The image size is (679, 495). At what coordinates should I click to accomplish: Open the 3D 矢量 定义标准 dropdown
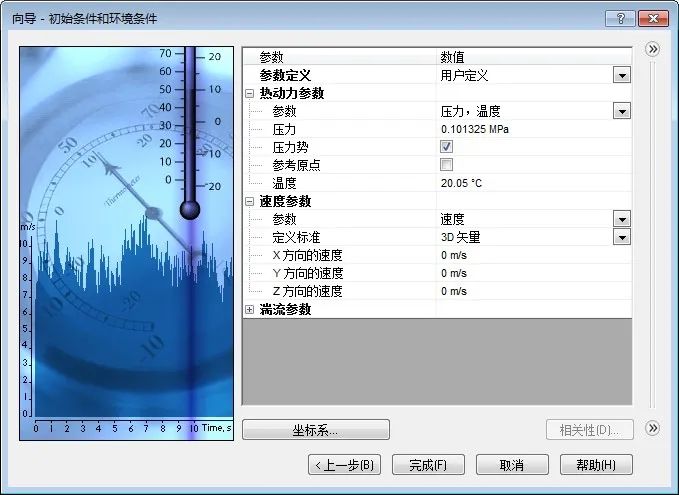click(x=622, y=237)
